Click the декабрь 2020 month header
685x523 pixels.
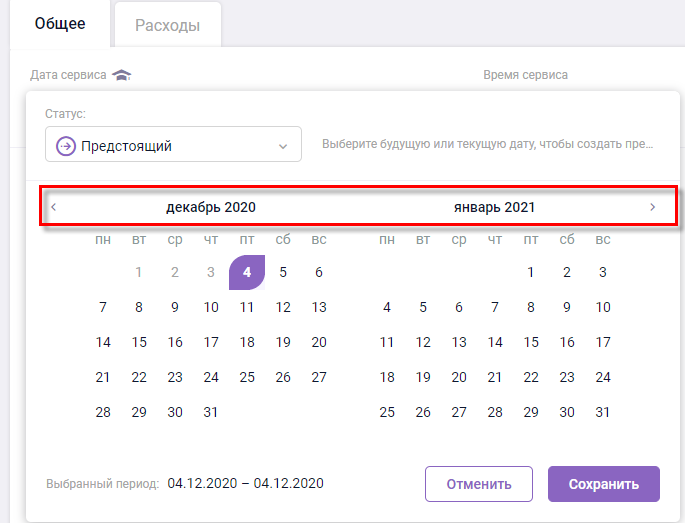211,207
